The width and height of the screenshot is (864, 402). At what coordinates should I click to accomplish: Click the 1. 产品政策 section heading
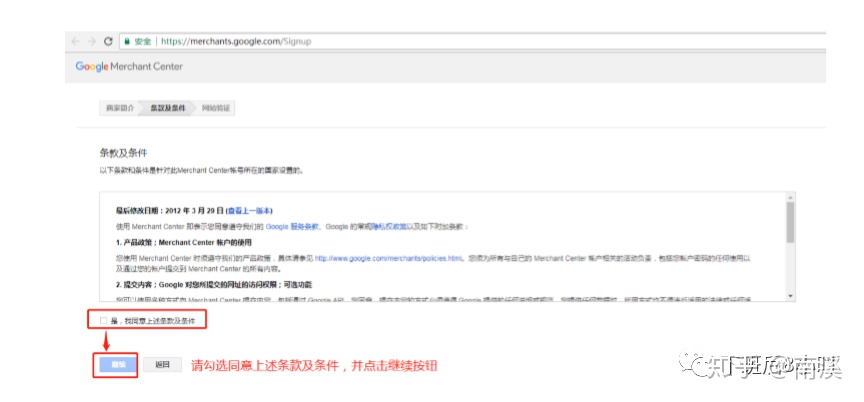point(184,242)
